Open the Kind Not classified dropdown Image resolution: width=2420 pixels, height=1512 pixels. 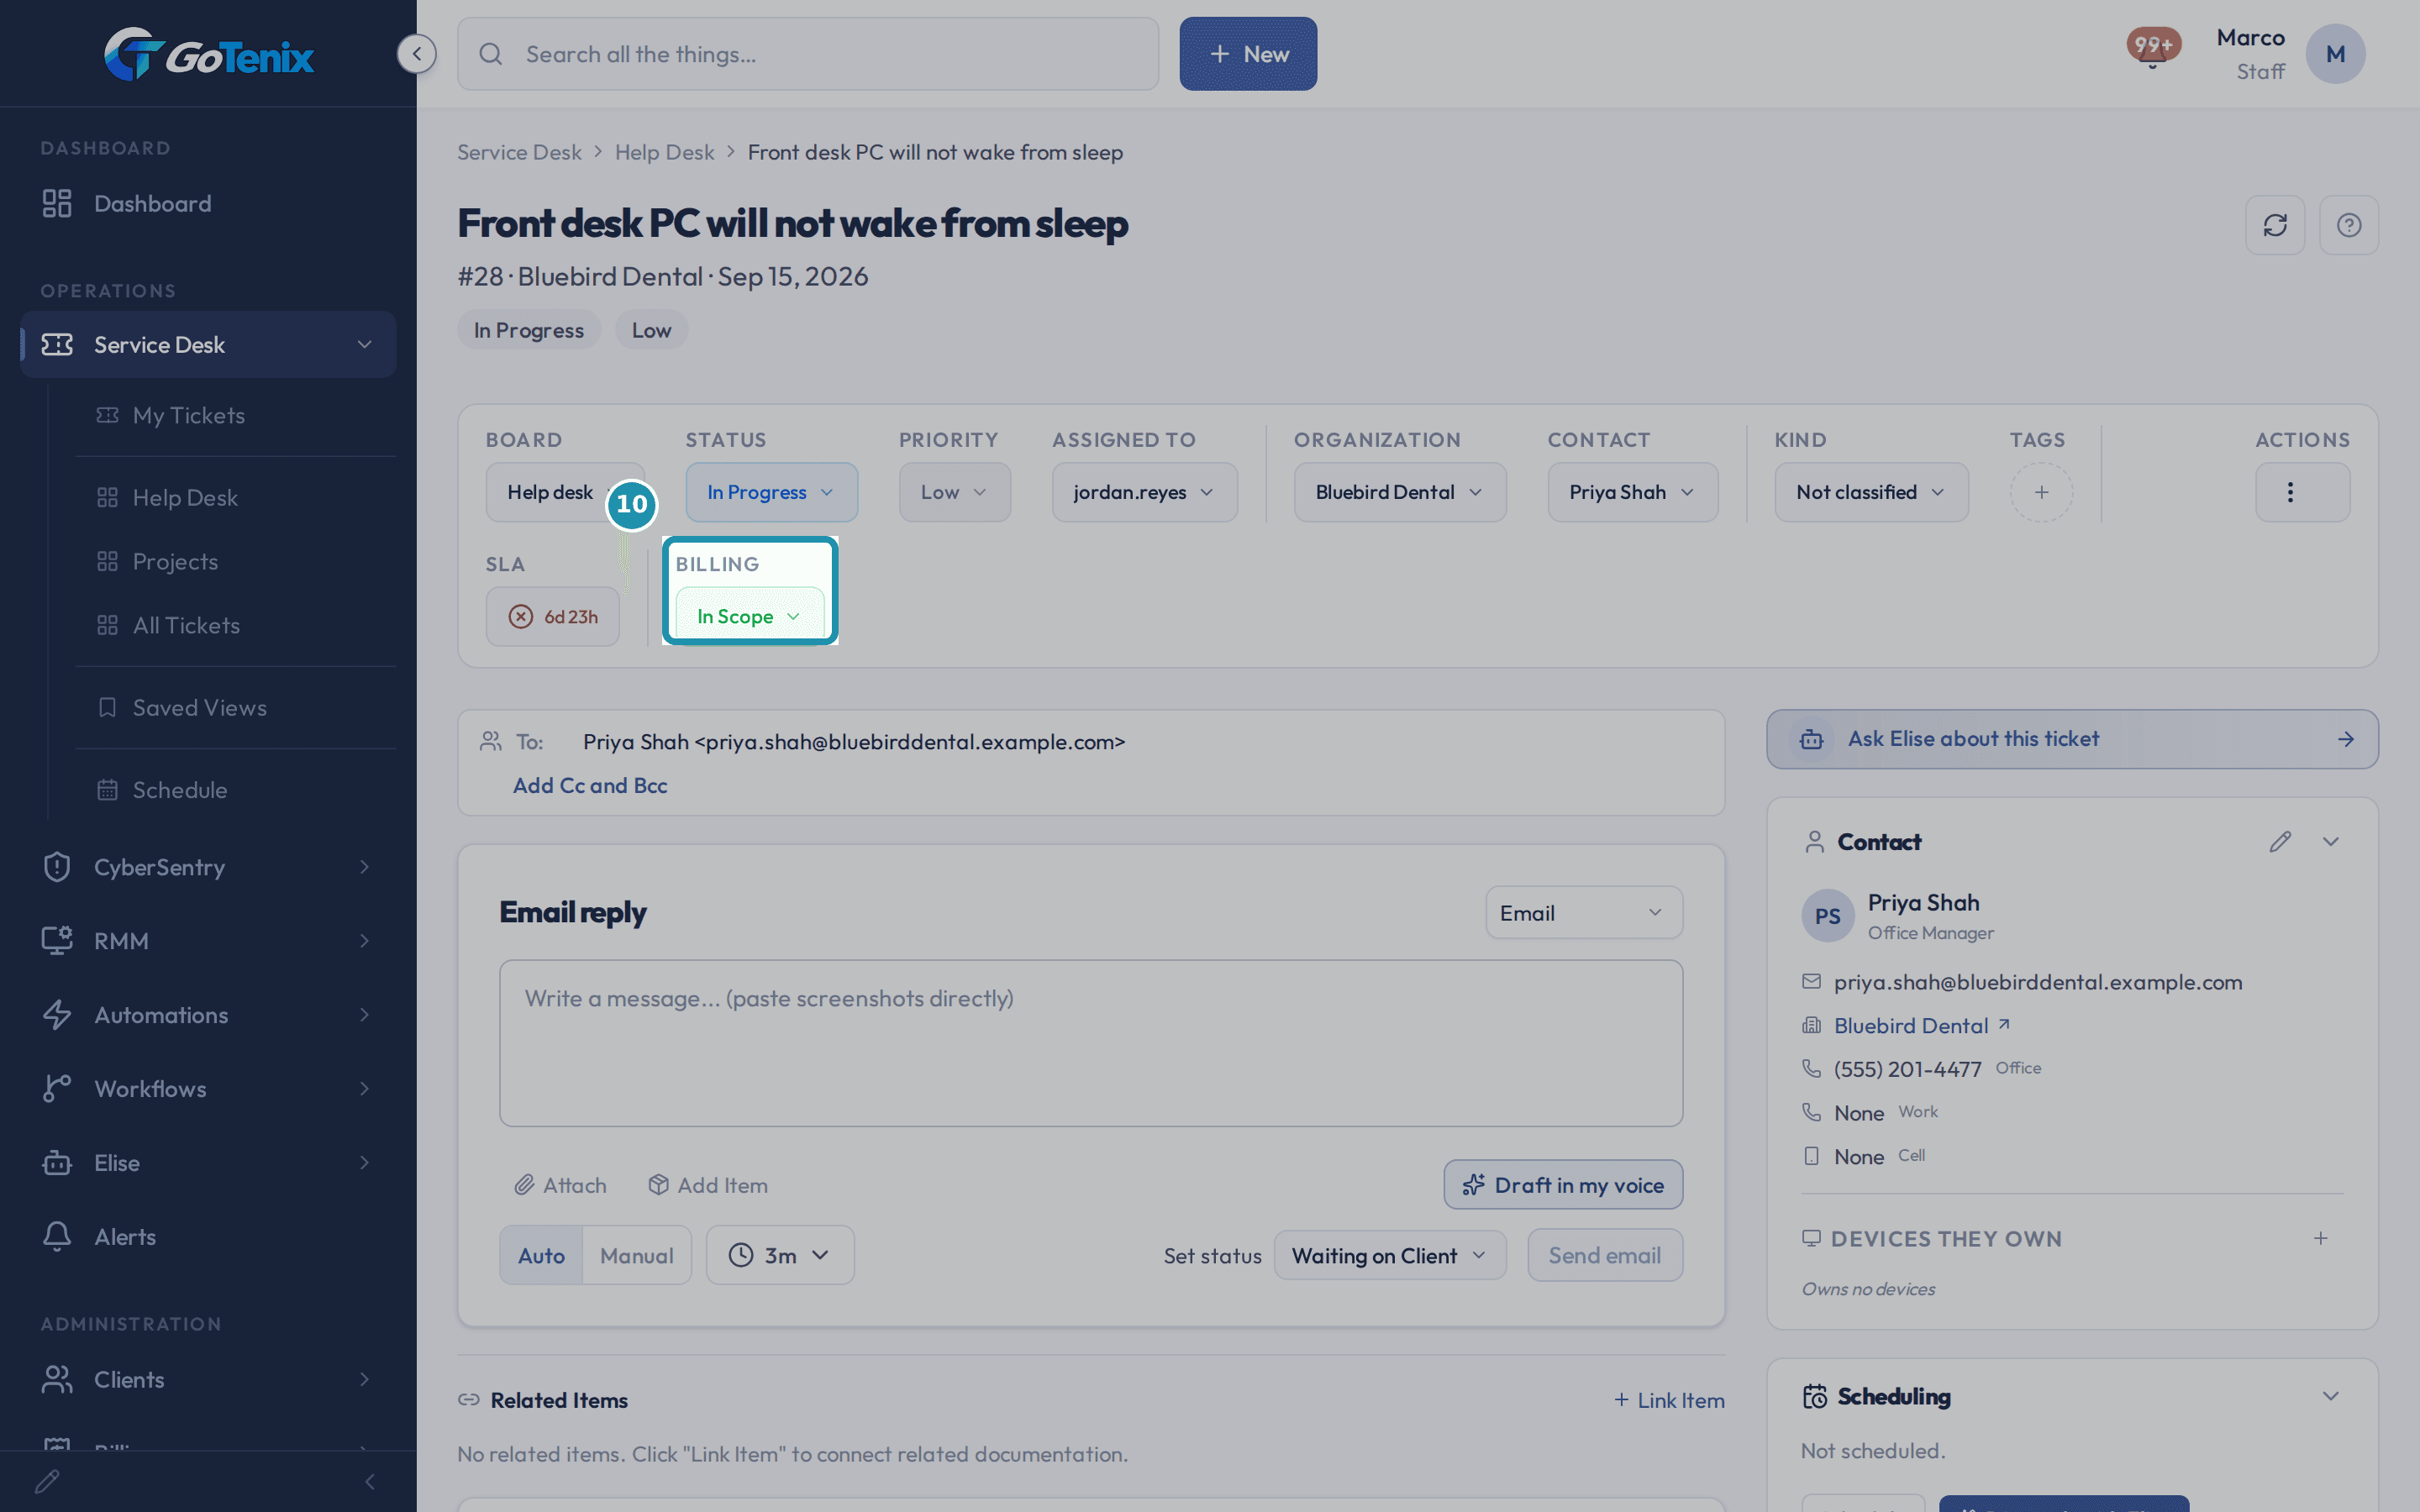tap(1871, 492)
